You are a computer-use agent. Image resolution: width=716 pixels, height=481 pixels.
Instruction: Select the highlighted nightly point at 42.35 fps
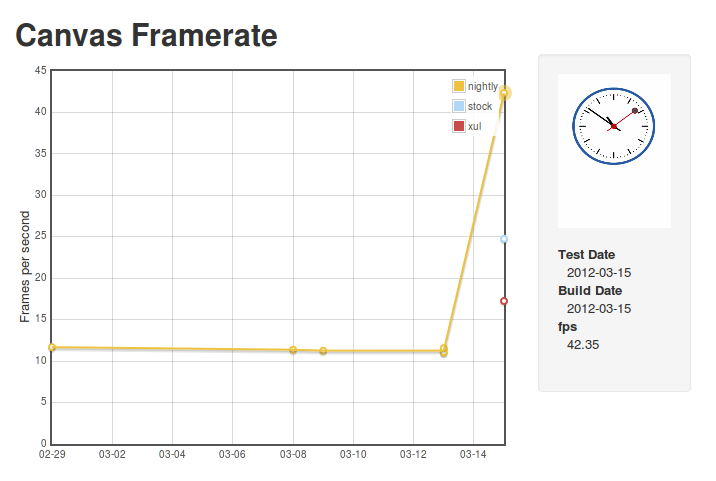click(504, 93)
